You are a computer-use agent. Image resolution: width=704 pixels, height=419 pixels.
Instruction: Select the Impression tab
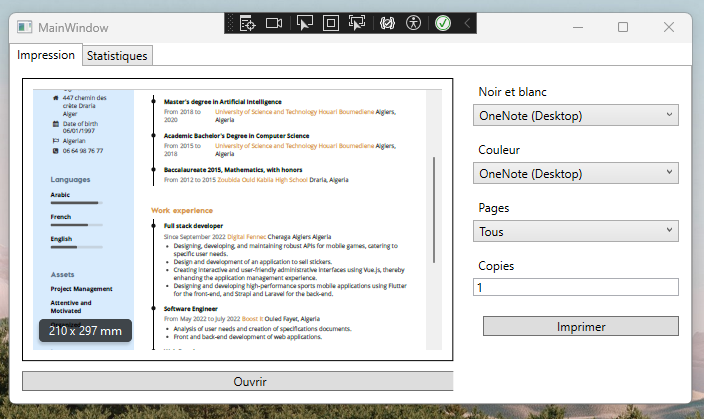click(46, 55)
